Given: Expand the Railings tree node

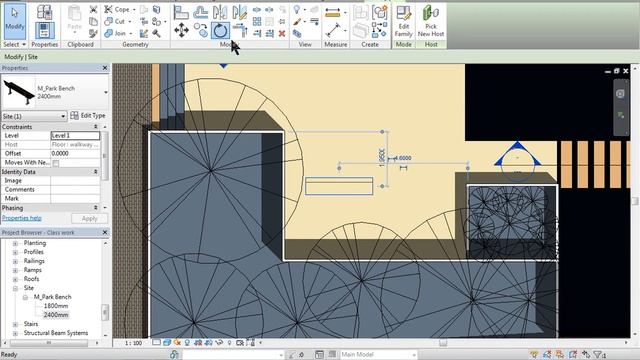Looking at the screenshot, I should coord(16,261).
